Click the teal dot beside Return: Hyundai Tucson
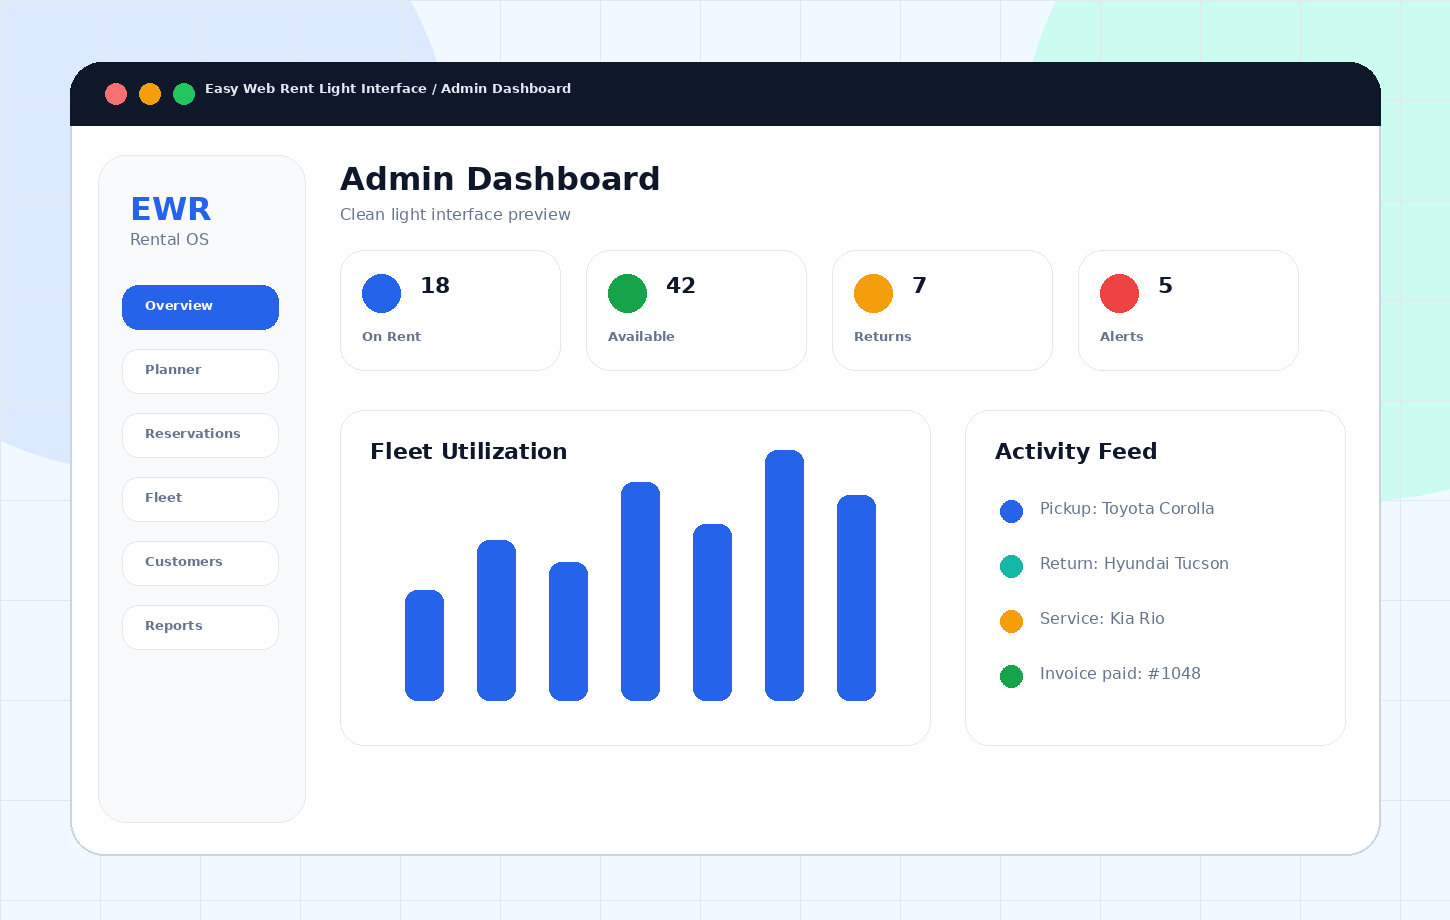Screen dimensions: 1450x920 tap(1011, 566)
